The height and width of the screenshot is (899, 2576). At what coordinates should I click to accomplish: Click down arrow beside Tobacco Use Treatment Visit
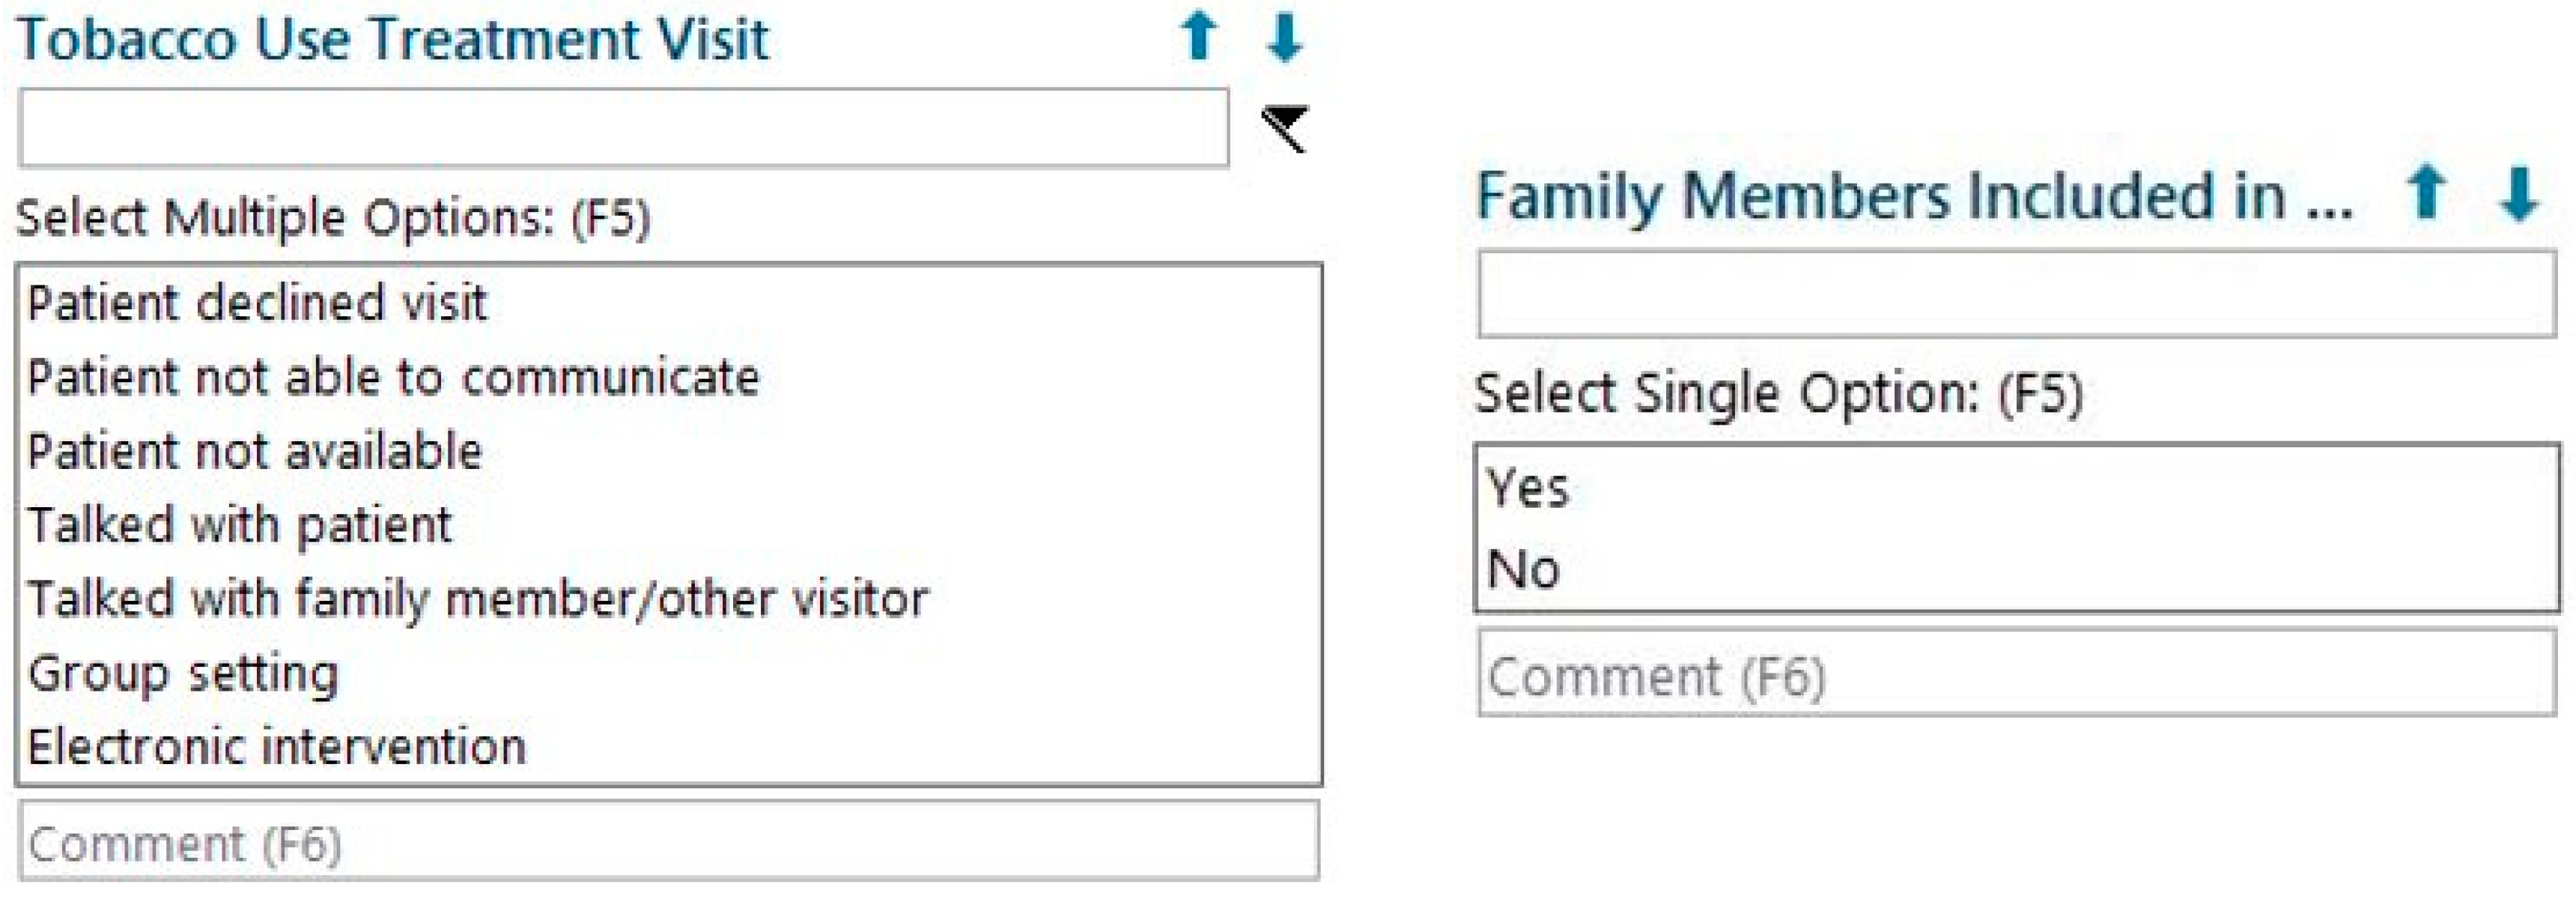[x=1285, y=38]
